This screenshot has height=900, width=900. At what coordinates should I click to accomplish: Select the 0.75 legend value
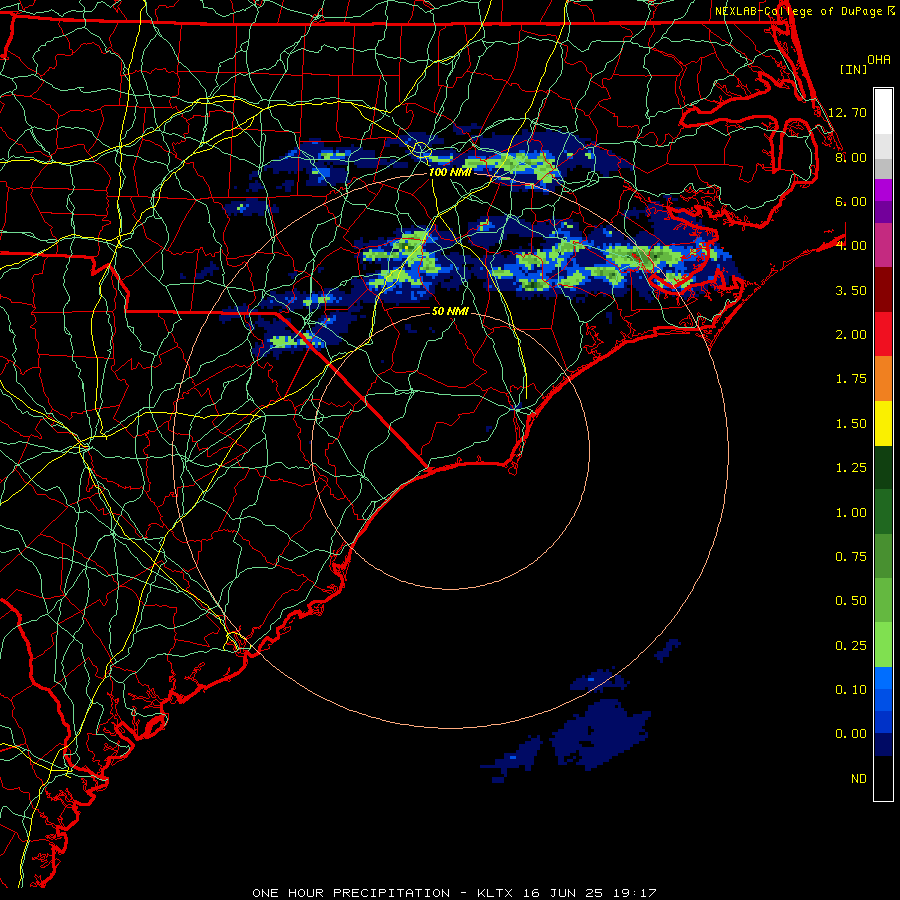(x=850, y=557)
